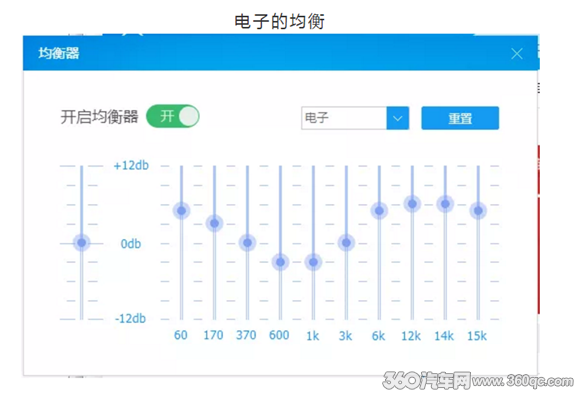The width and height of the screenshot is (580, 401).
Task: Click the preamp slider knob at 0db
Action: (82, 243)
